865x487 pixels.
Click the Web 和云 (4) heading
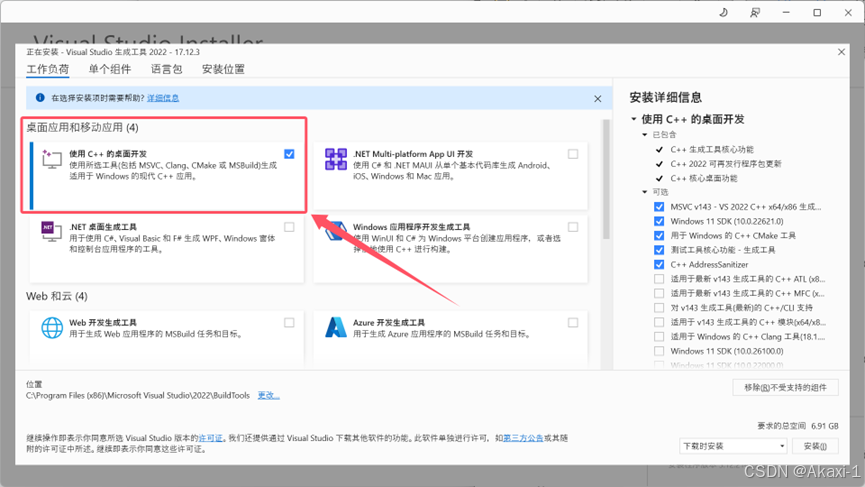point(57,296)
